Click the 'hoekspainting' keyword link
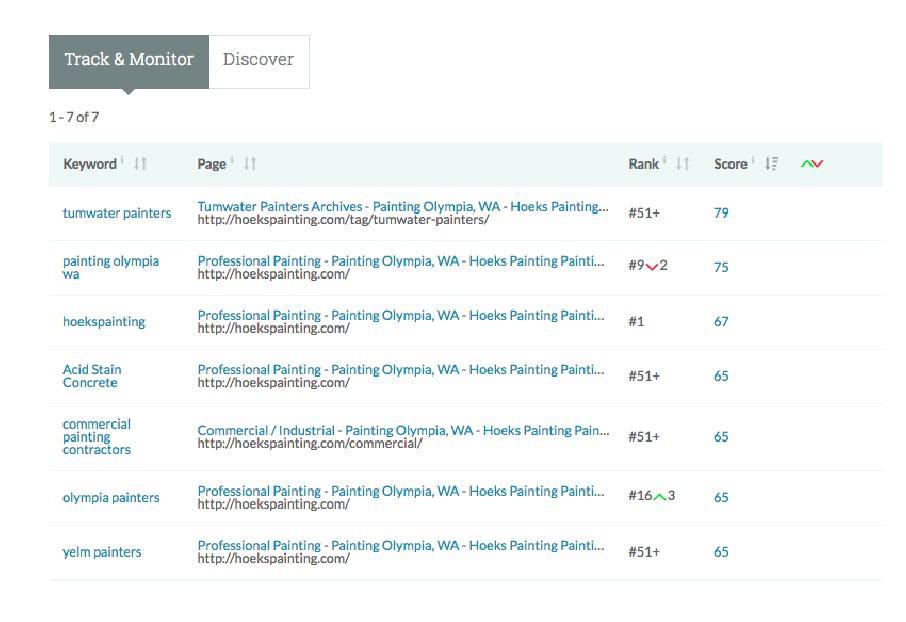Viewport: 906px width, 622px height. [104, 322]
